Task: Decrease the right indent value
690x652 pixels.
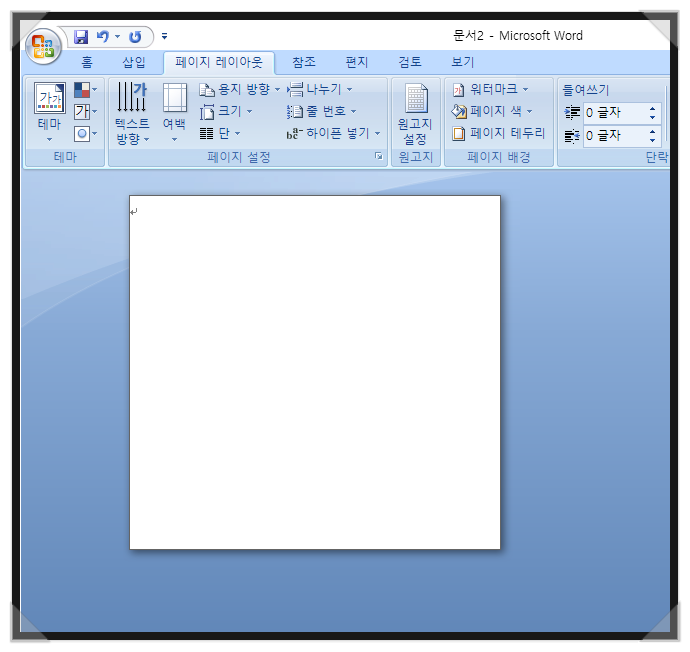Action: coord(653,141)
